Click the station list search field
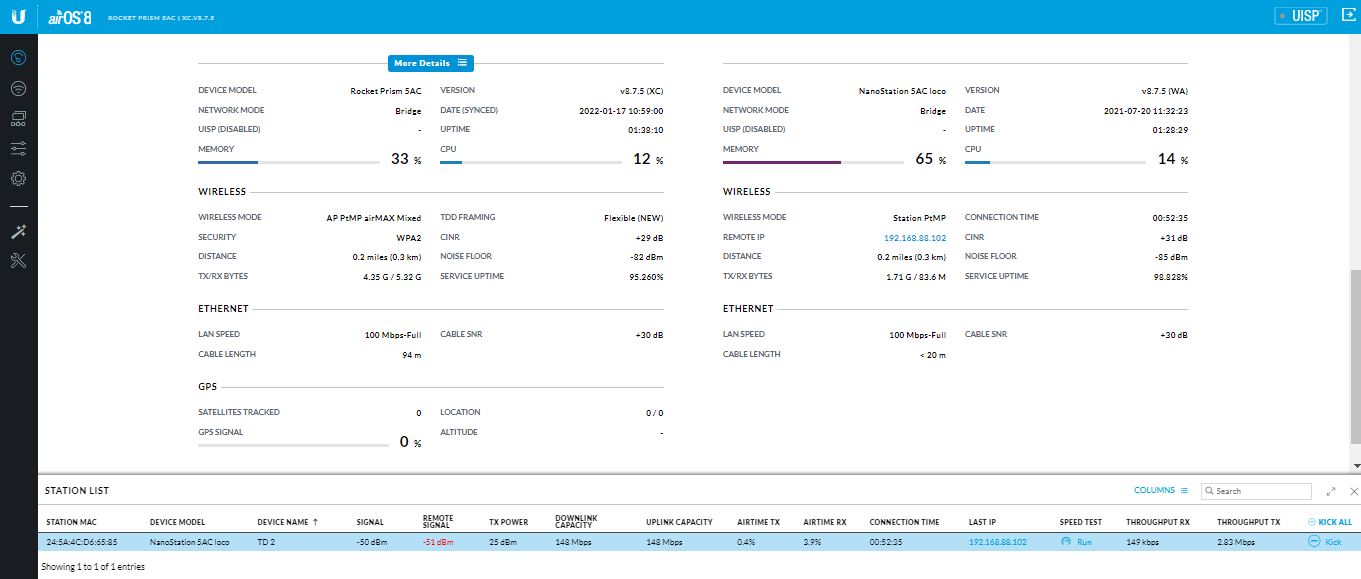The image size is (1361, 579). tap(1256, 491)
